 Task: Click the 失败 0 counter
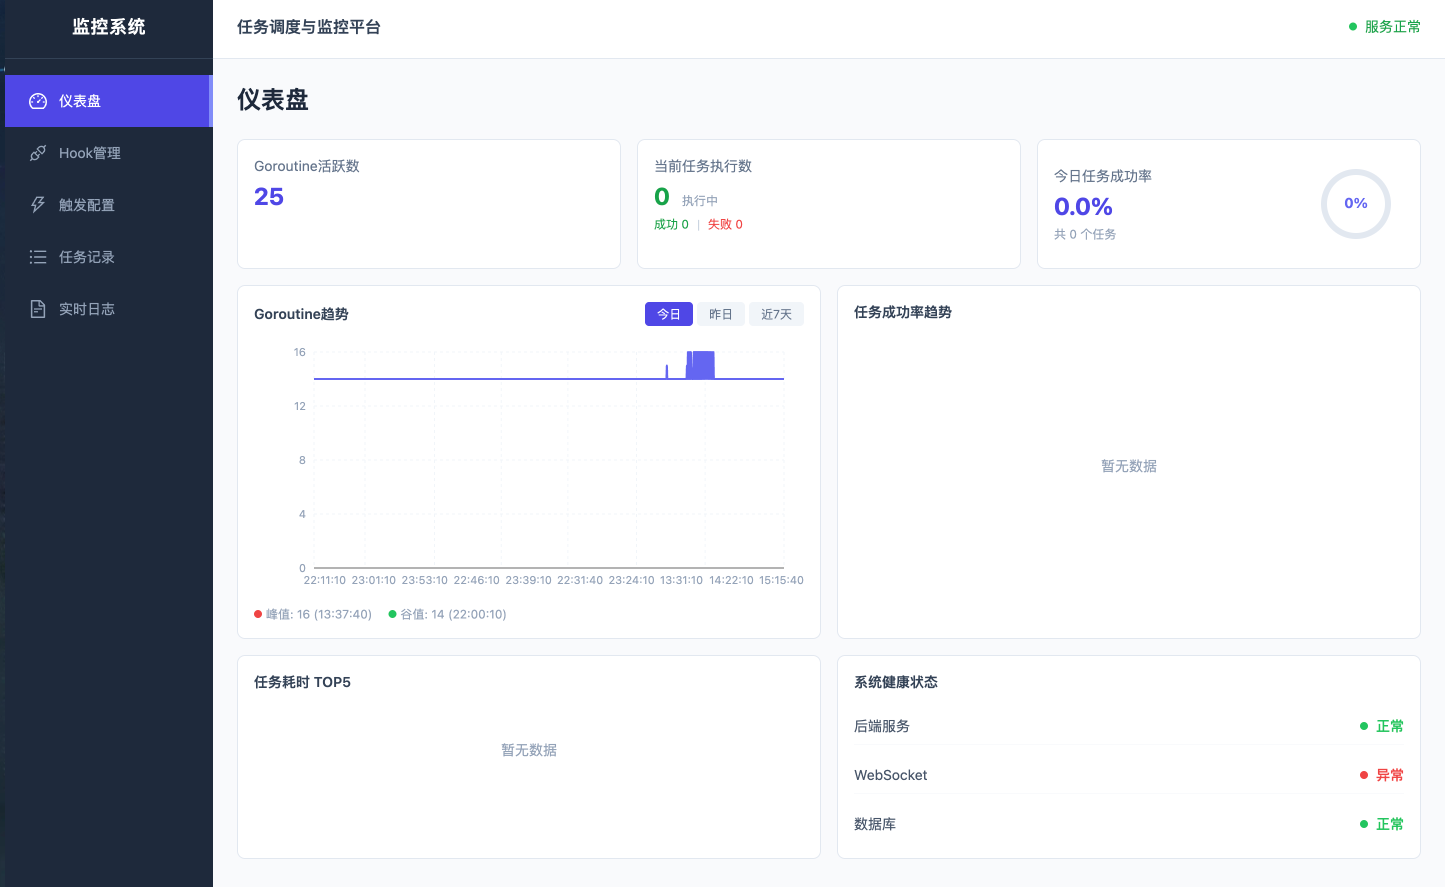[x=725, y=224]
